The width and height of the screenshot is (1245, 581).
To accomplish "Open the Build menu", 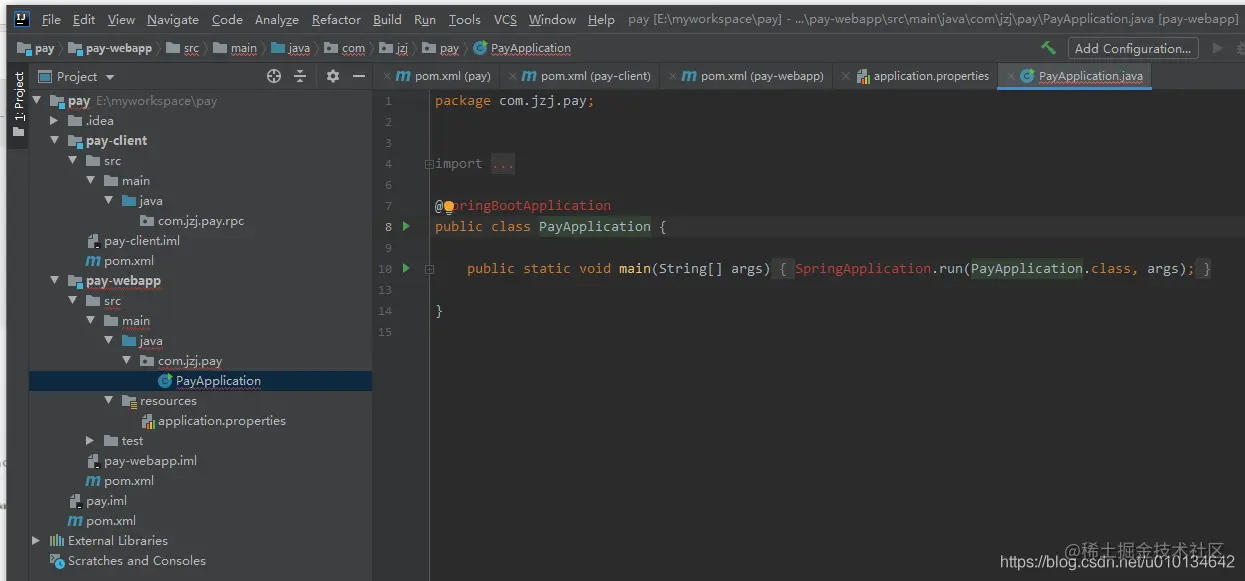I will coord(387,19).
